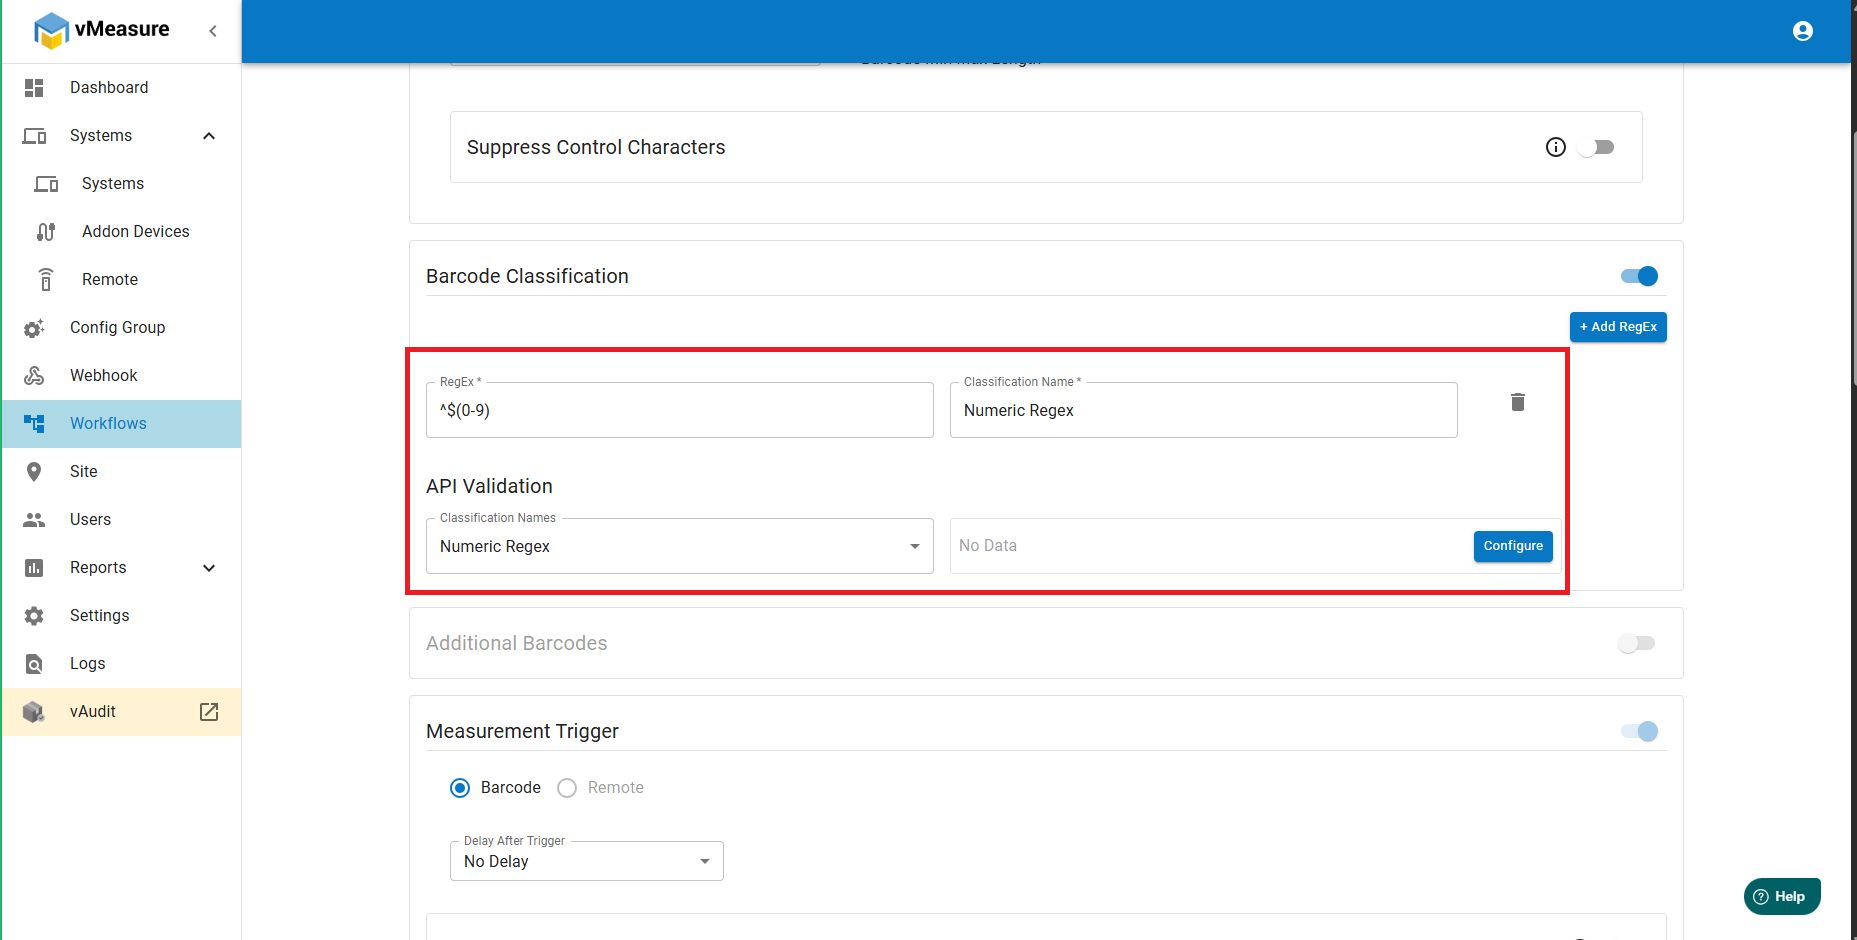Viewport: 1857px width, 940px height.
Task: Click the vMeasure logo icon
Action: click(x=51, y=30)
